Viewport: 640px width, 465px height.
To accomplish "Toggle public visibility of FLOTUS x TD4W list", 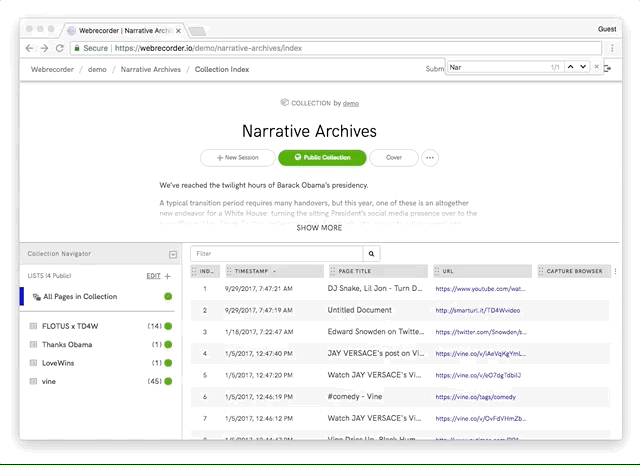I will pos(168,326).
